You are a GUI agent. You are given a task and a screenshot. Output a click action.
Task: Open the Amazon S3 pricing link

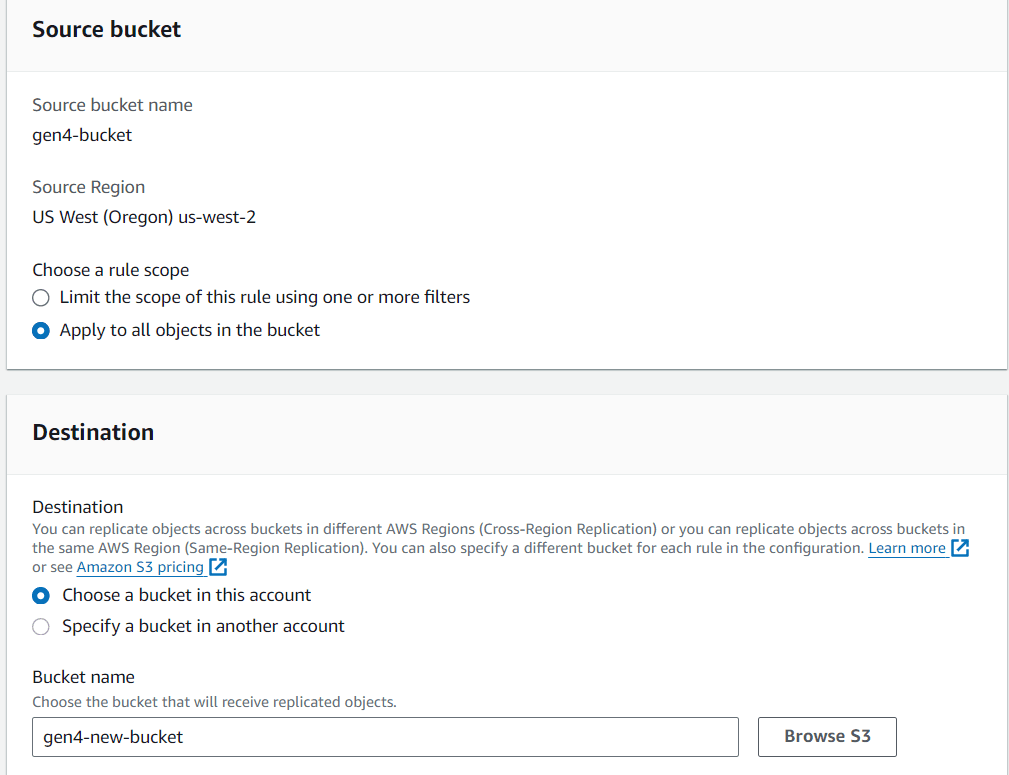(140, 567)
